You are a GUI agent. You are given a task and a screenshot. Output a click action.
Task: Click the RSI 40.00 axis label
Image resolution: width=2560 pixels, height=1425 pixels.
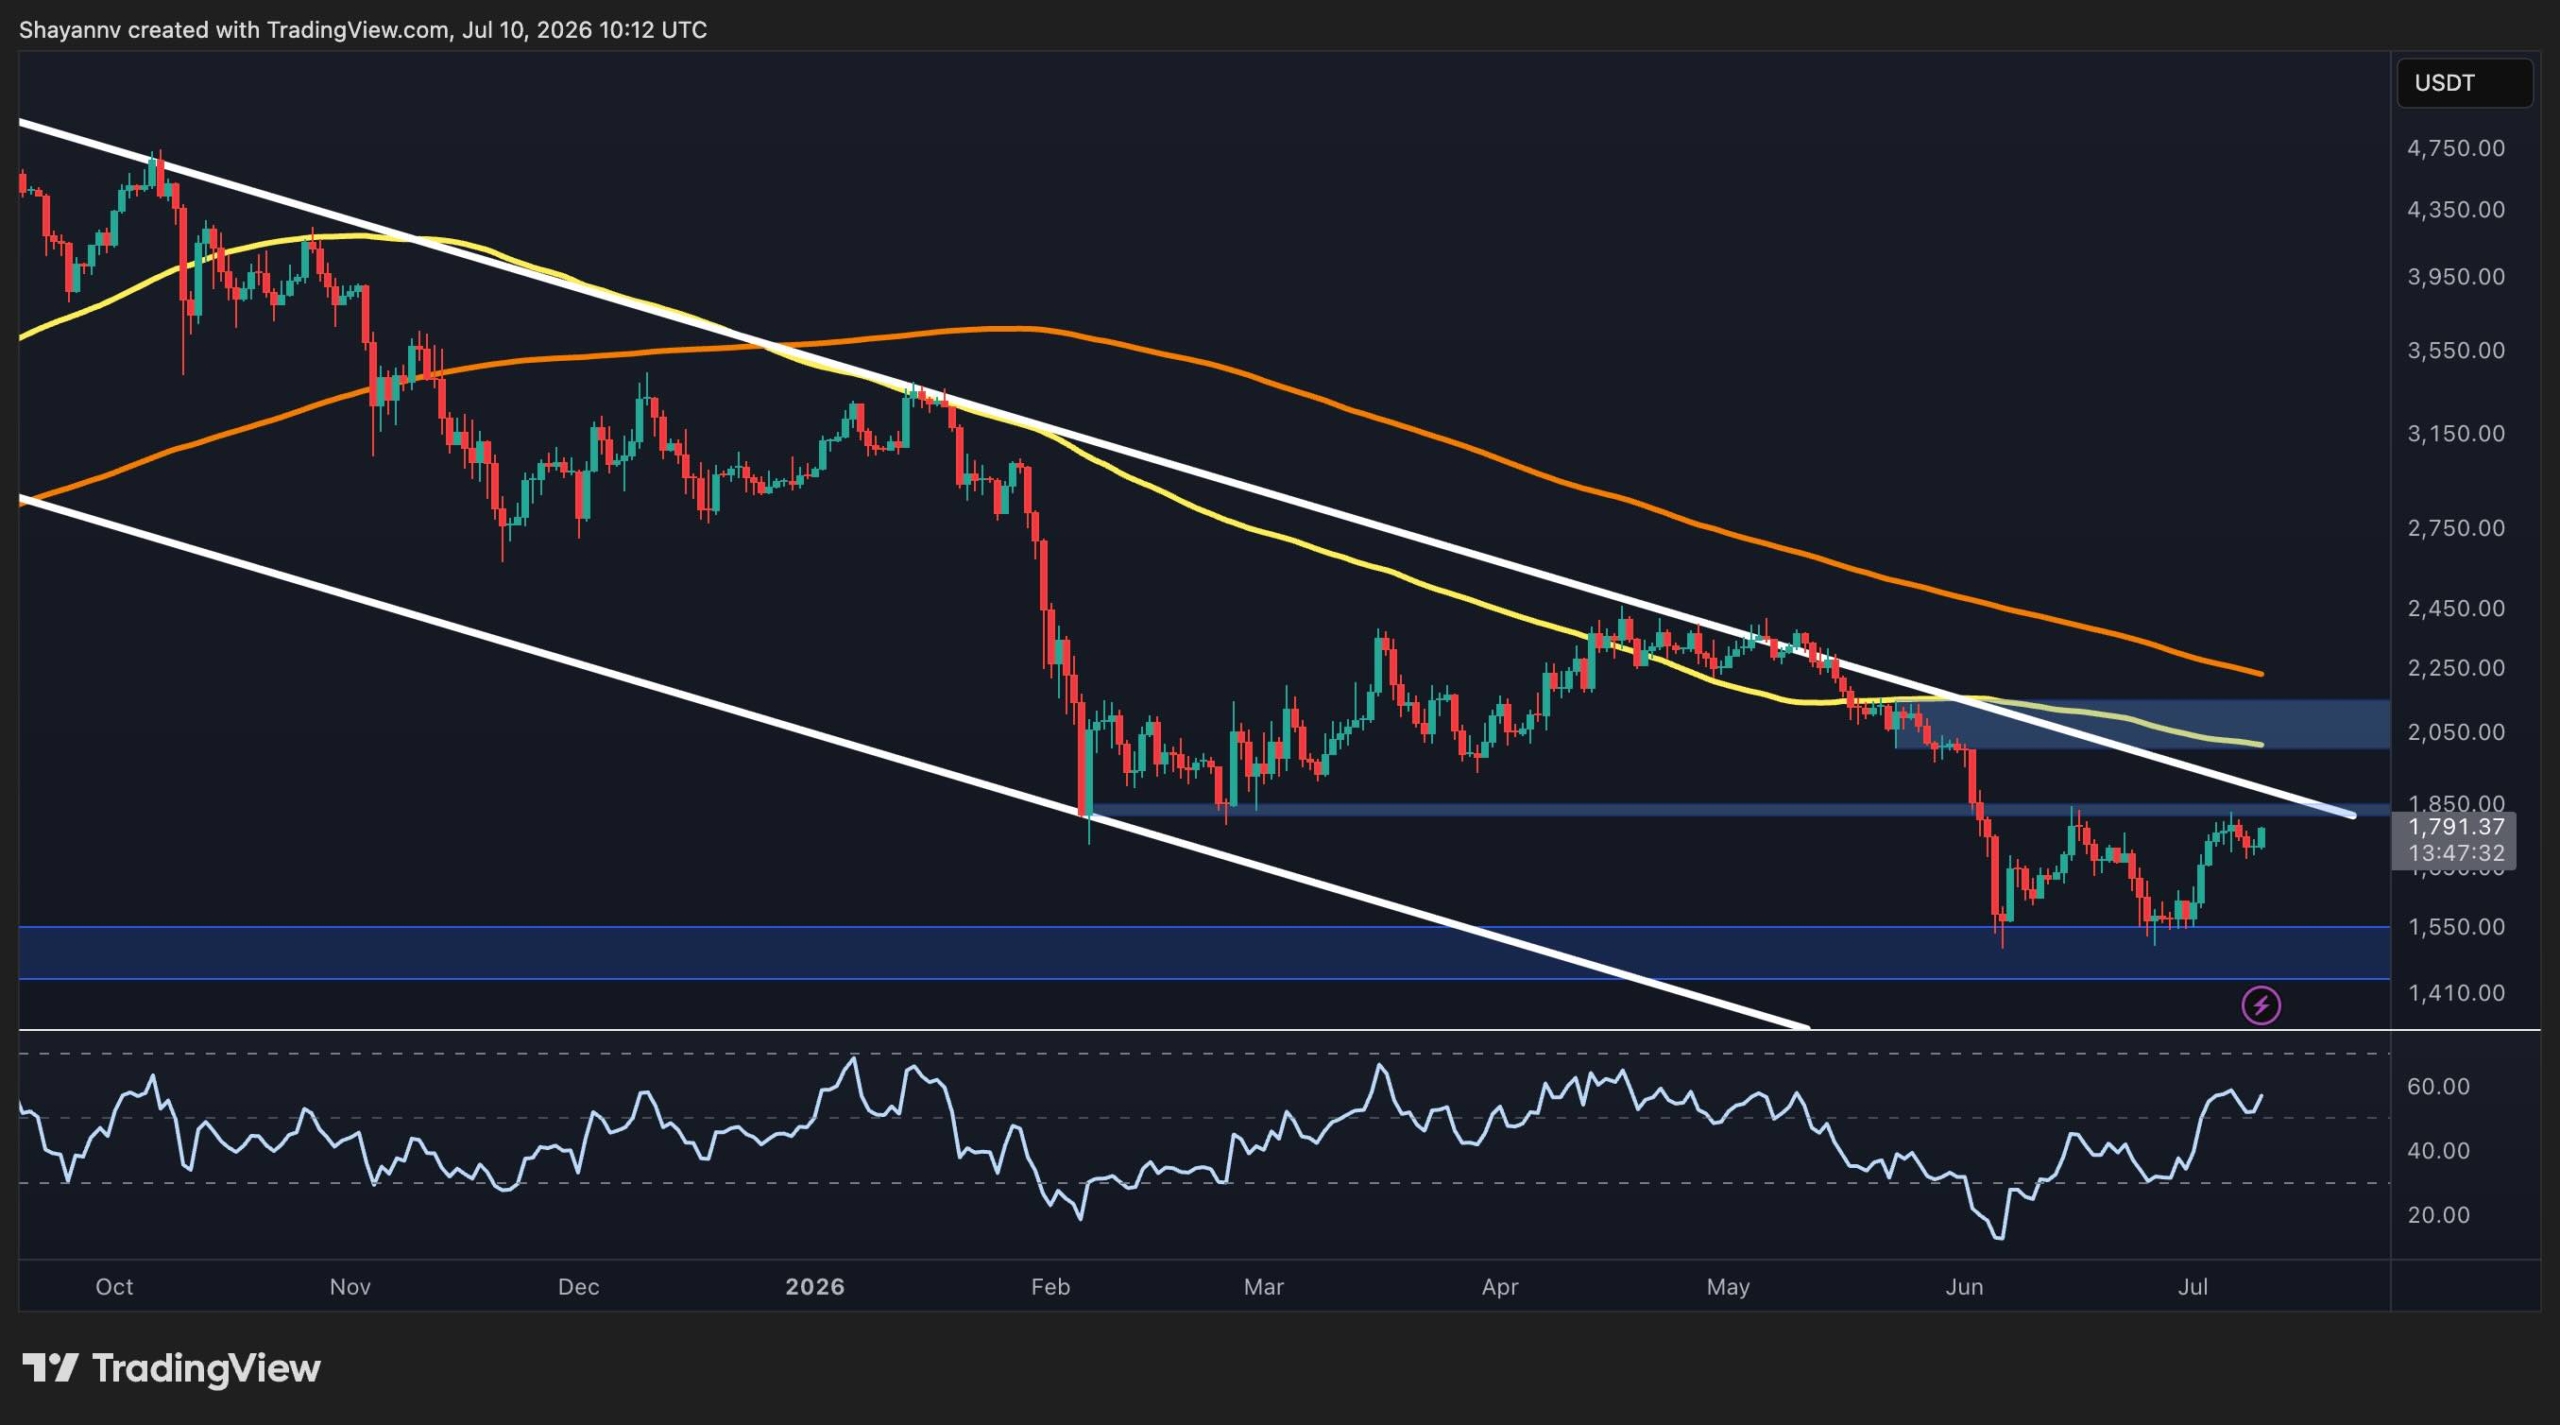(x=2438, y=1151)
